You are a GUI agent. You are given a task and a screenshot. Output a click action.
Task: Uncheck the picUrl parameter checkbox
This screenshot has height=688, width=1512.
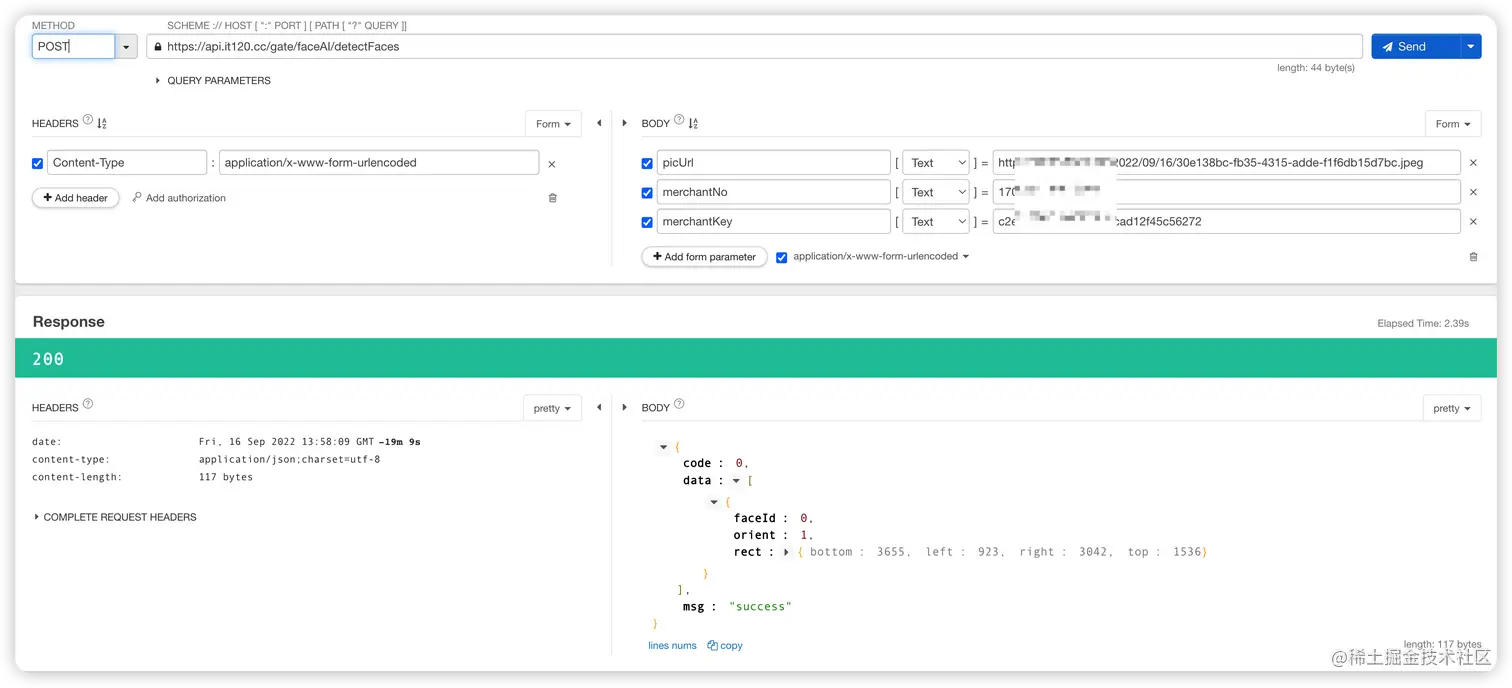(647, 163)
